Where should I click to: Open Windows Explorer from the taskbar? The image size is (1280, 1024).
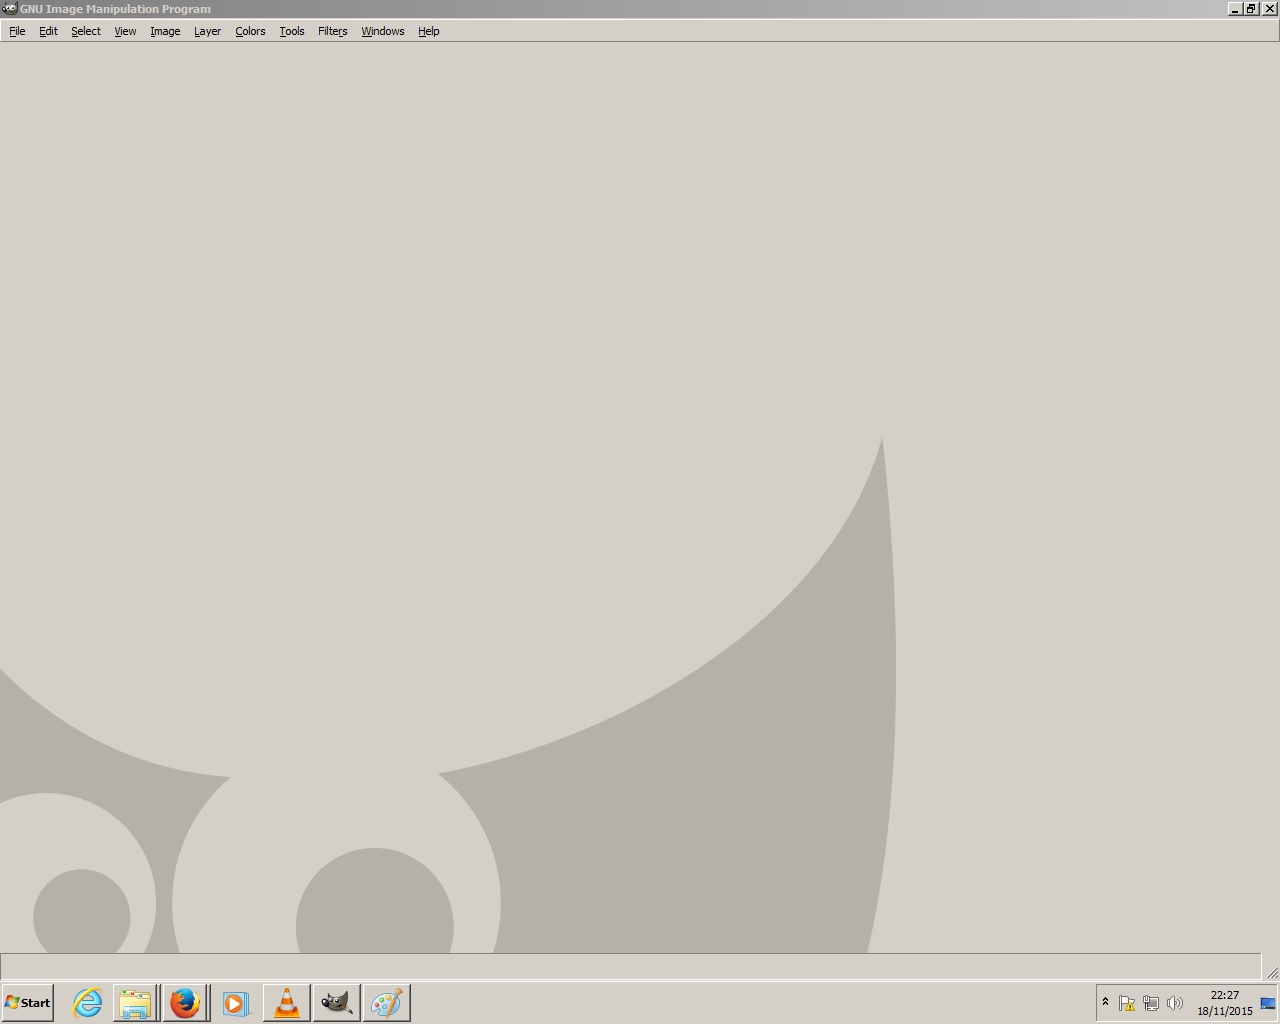[x=135, y=1003]
